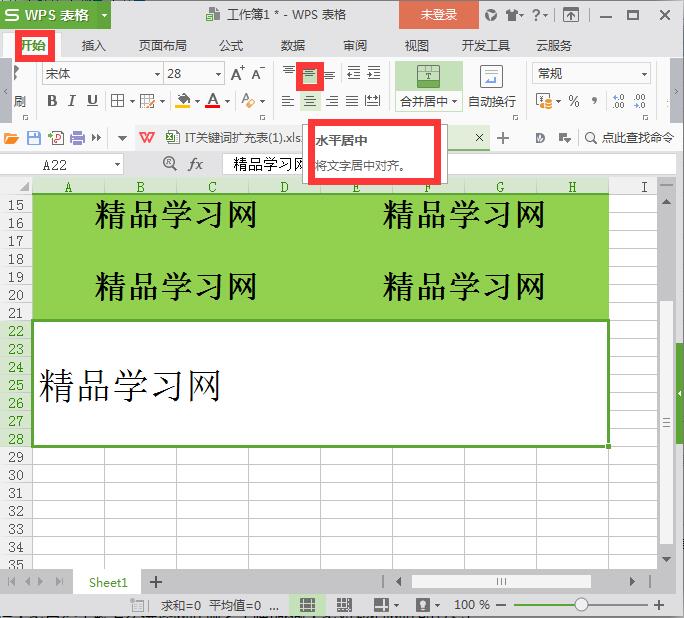Decrease the cell indent

click(353, 72)
